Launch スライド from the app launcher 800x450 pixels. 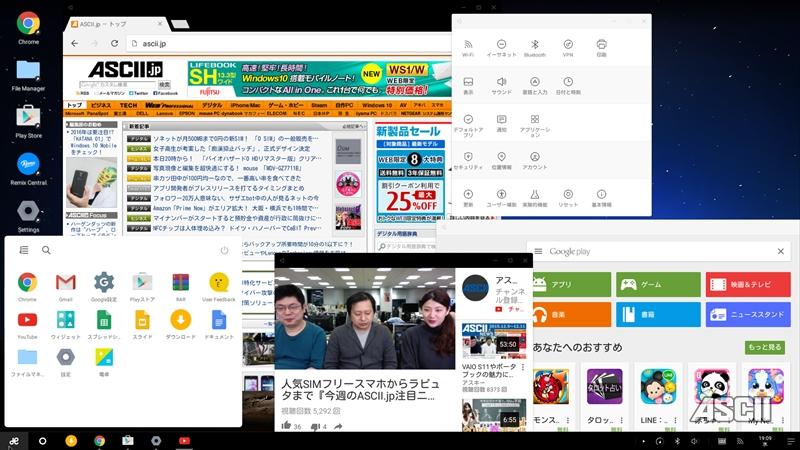pos(142,324)
